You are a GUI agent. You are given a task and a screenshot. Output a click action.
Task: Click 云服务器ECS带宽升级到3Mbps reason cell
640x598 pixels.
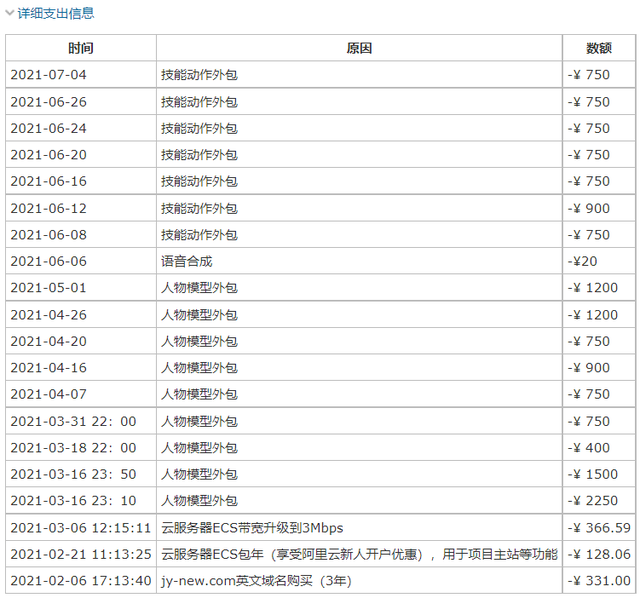359,528
